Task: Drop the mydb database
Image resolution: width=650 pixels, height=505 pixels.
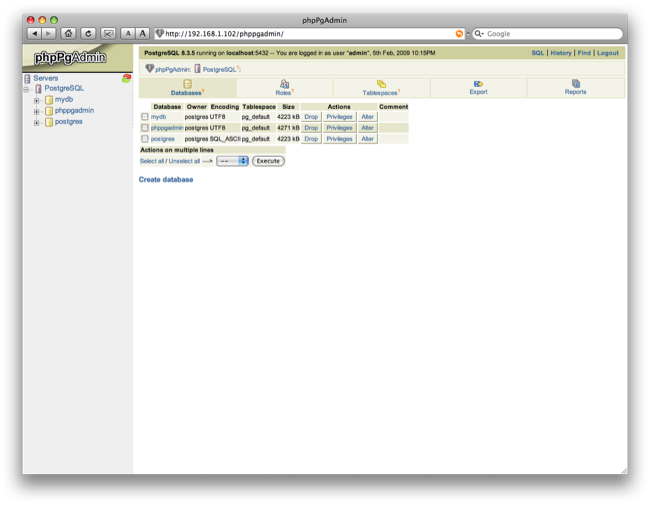Action: click(311, 117)
